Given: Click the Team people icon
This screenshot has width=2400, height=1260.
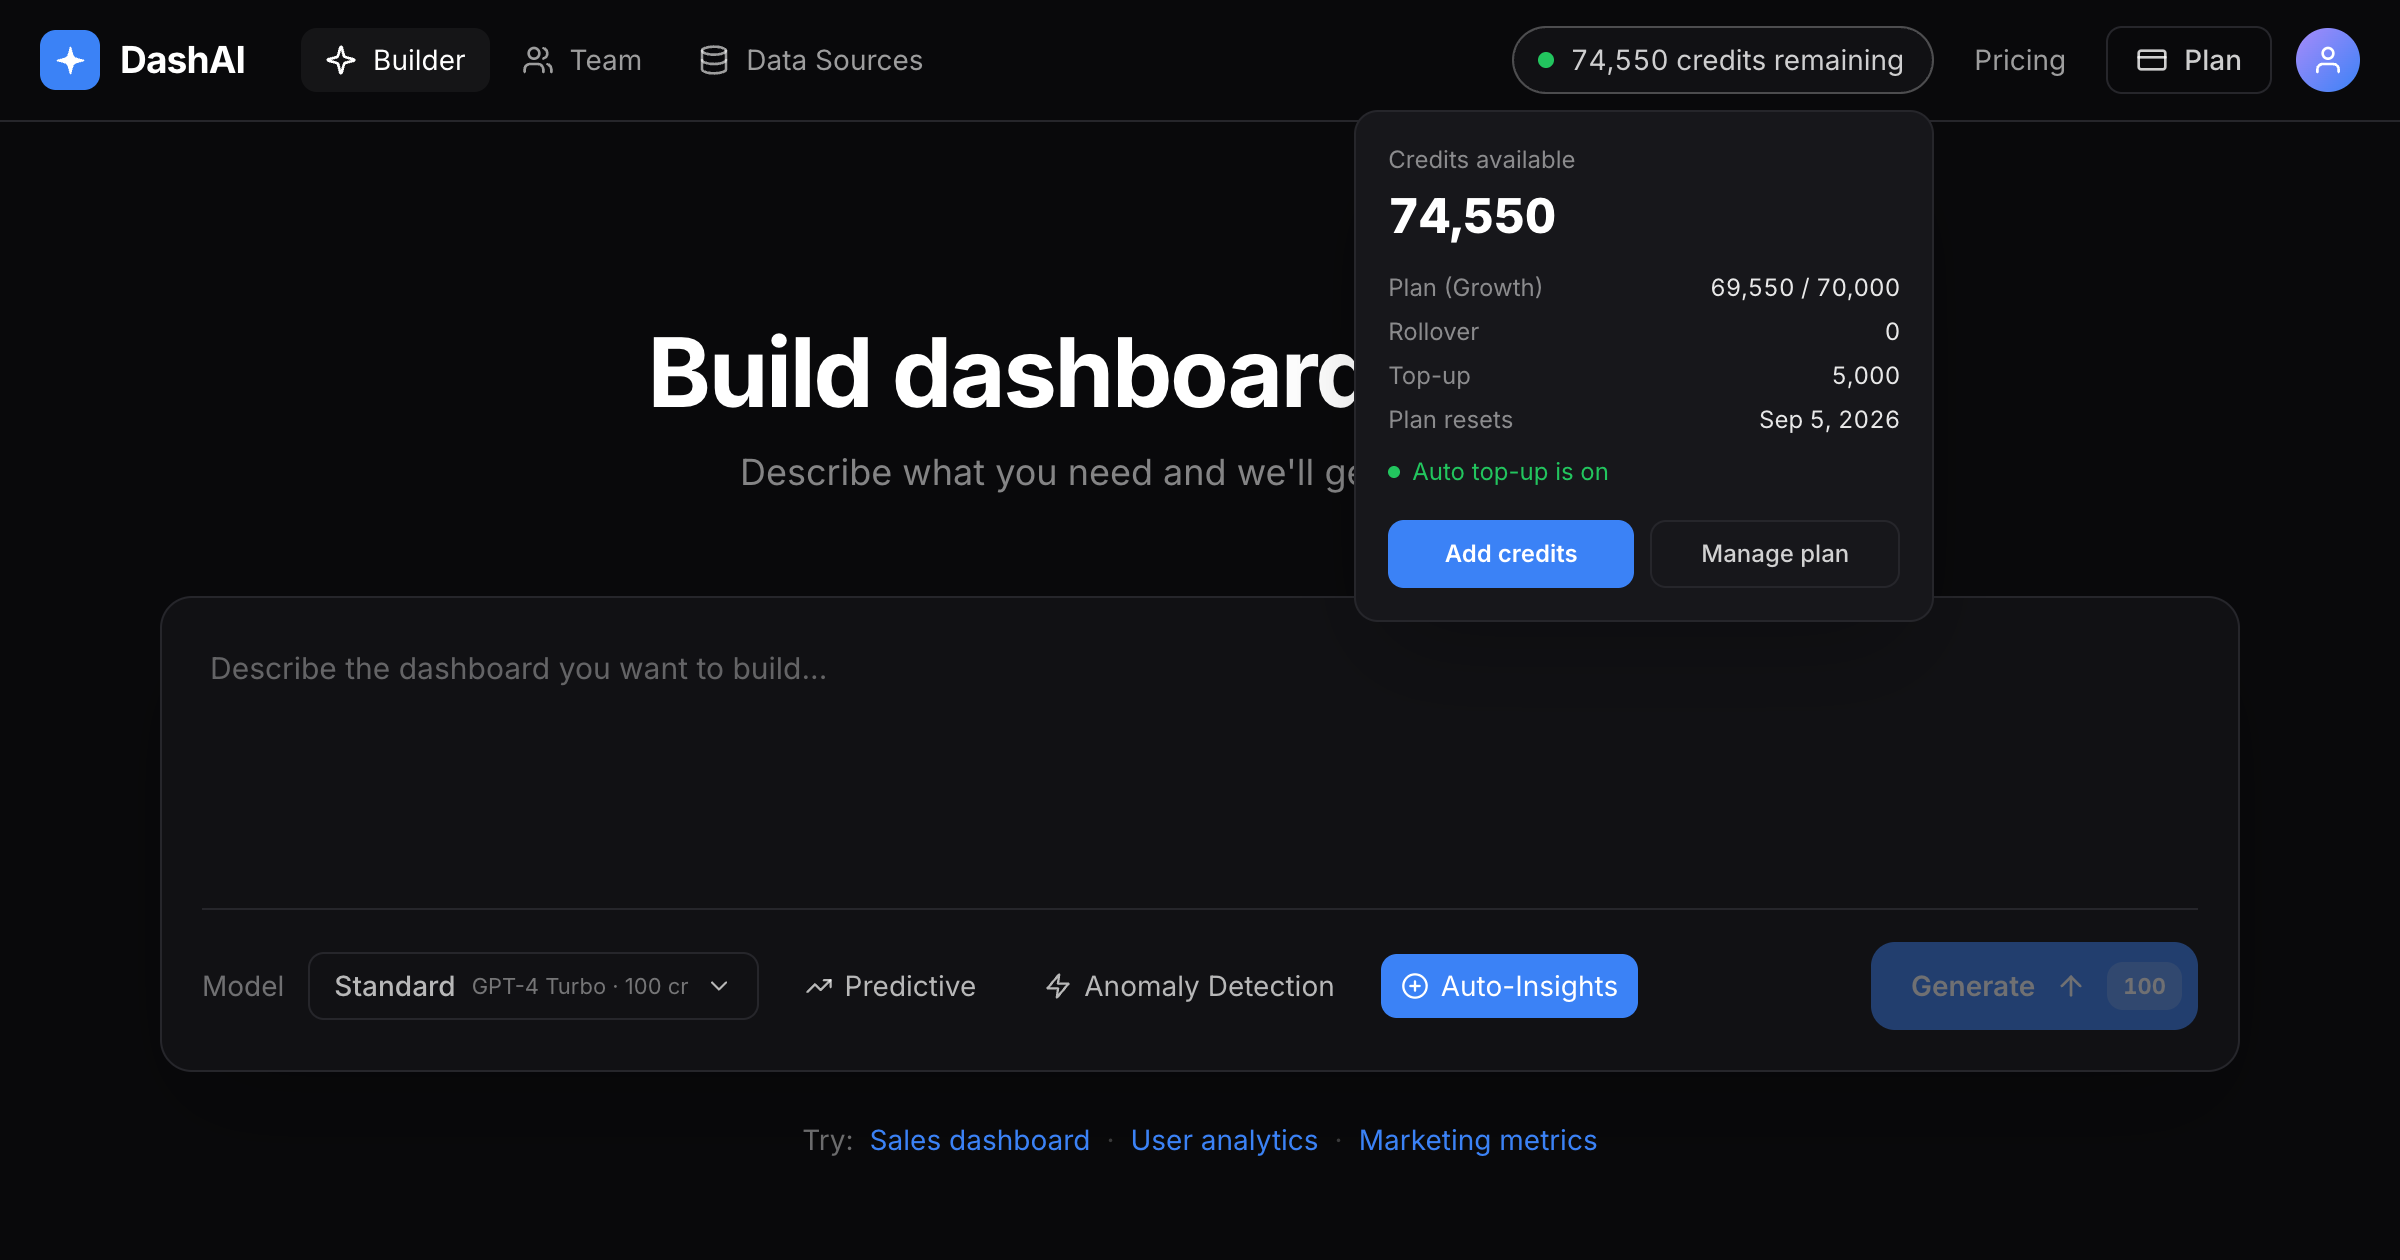Looking at the screenshot, I should point(538,60).
